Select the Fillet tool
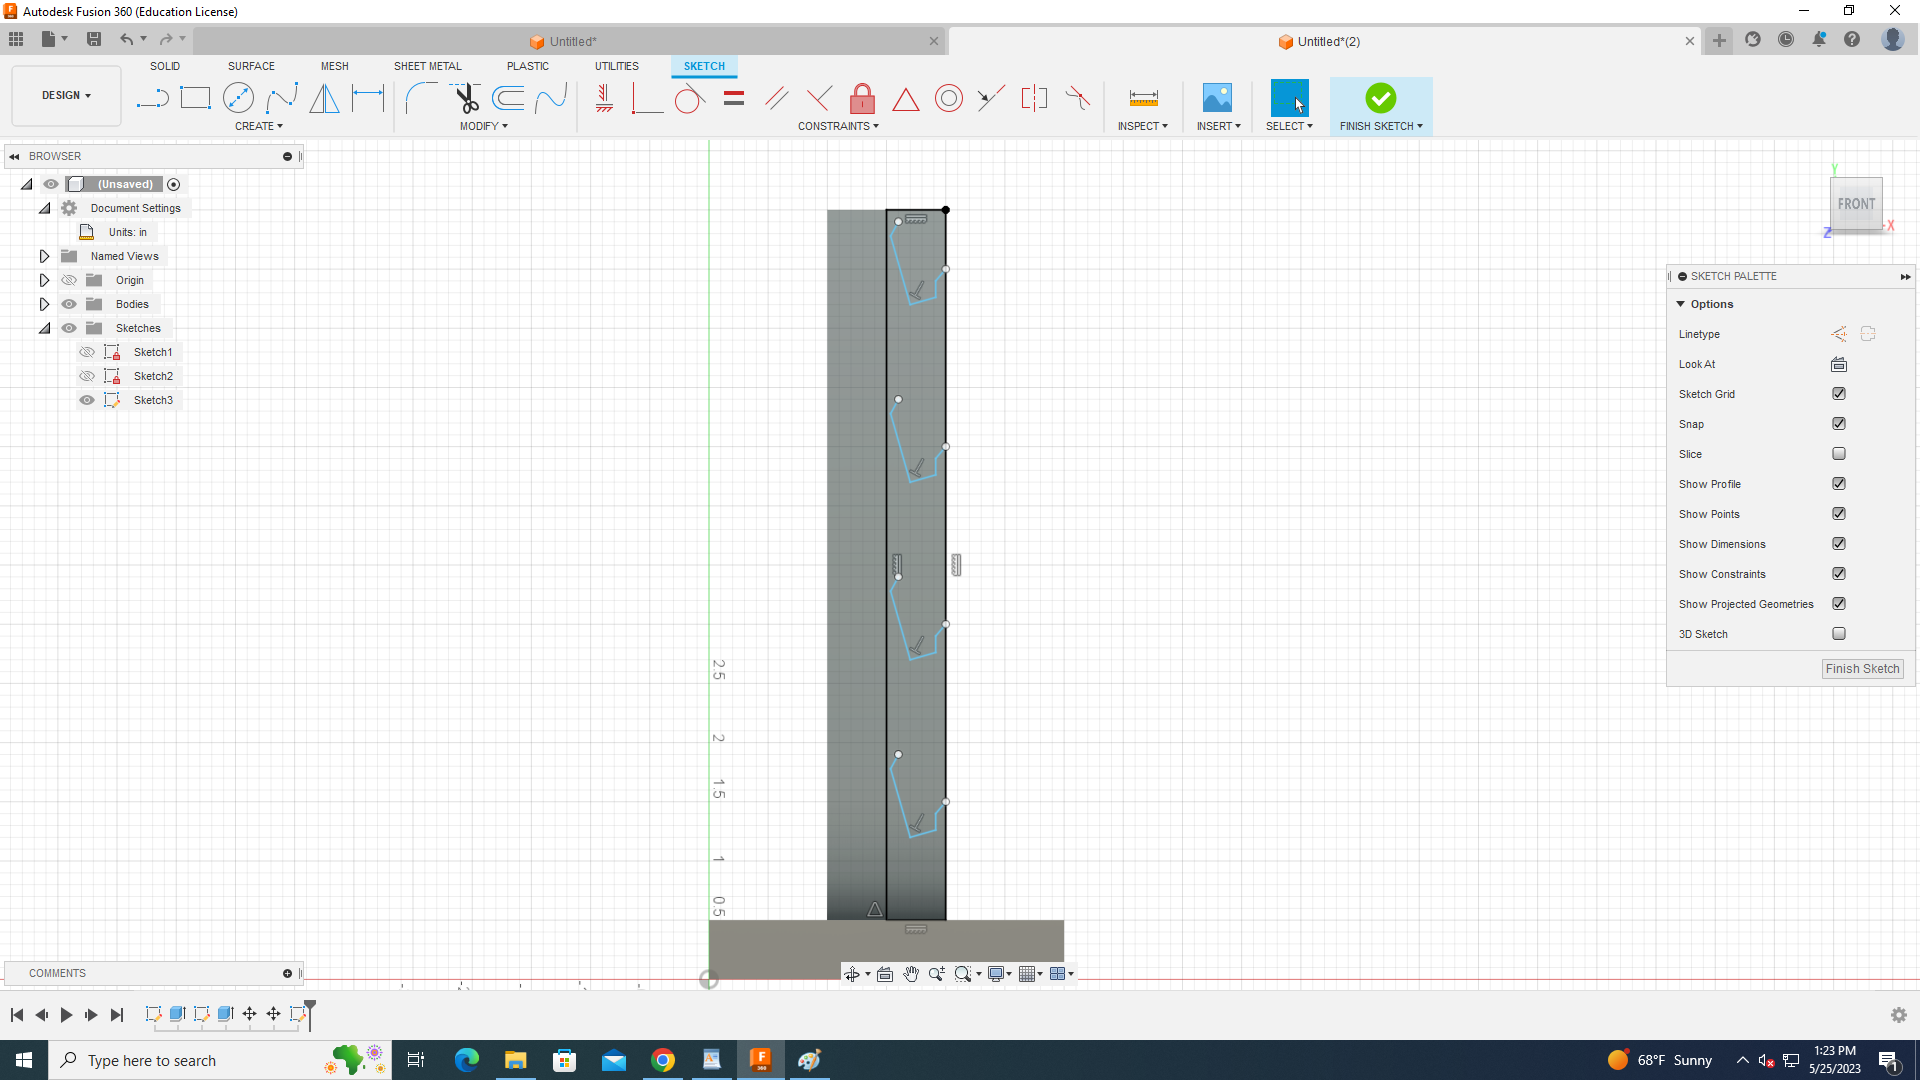Image resolution: width=1920 pixels, height=1080 pixels. 421,98
